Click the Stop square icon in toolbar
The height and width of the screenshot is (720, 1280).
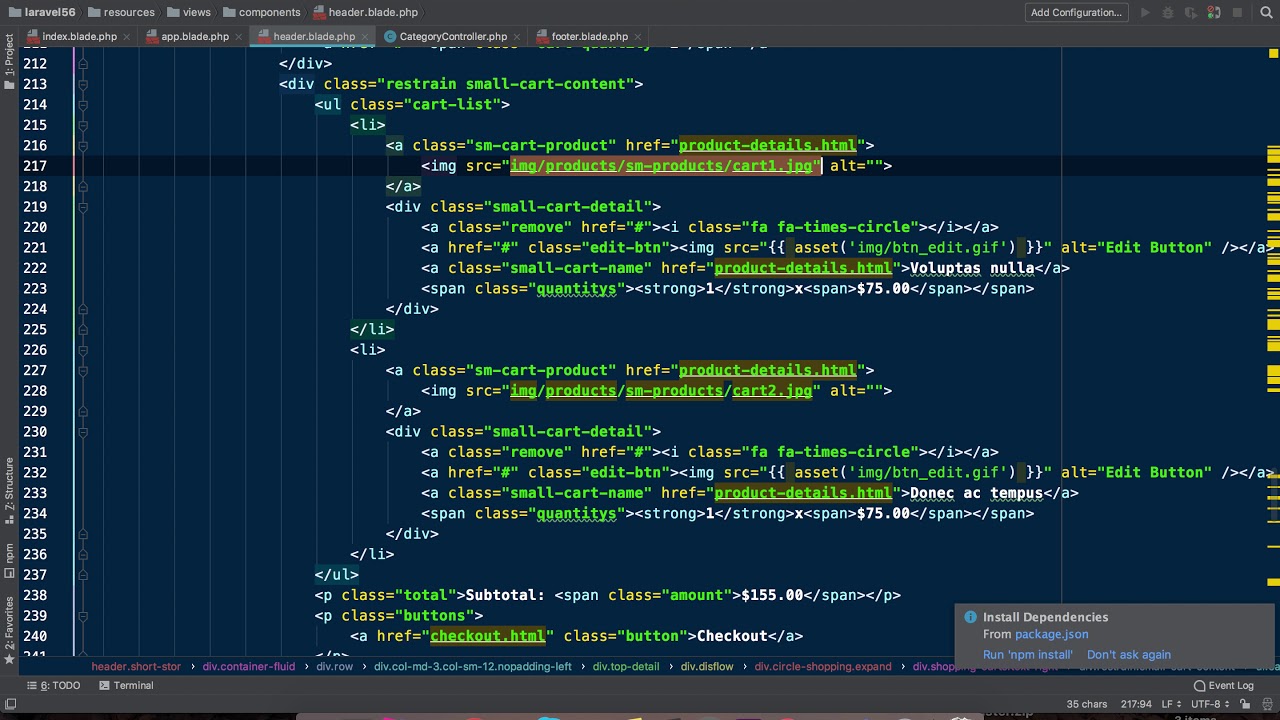(x=1237, y=13)
